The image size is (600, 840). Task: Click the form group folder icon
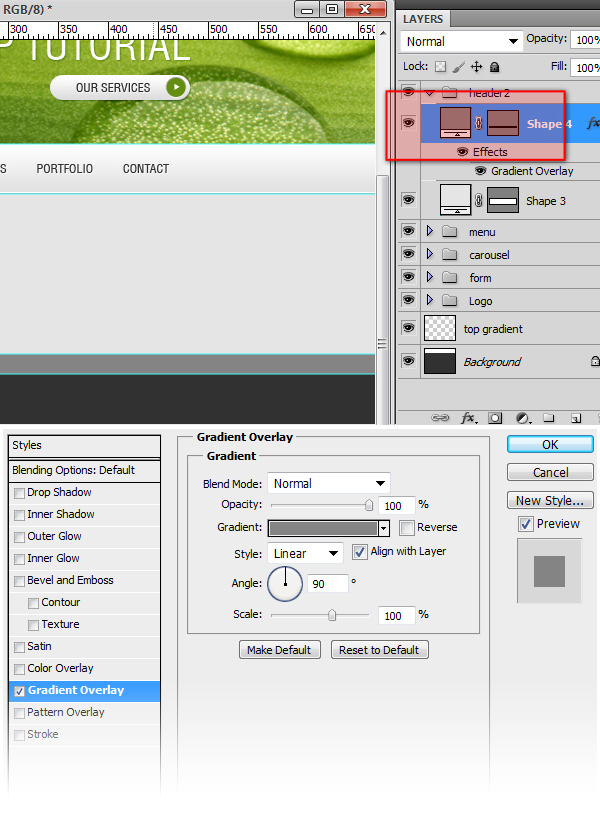click(x=449, y=277)
